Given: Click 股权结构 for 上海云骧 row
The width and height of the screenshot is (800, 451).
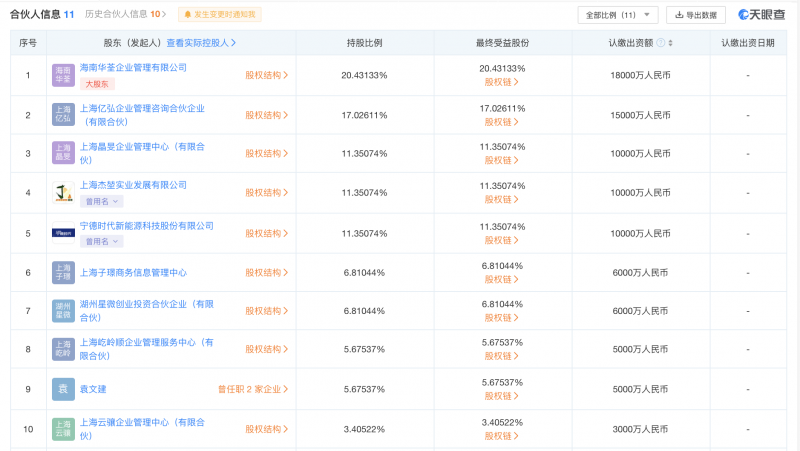Looking at the screenshot, I should [x=266, y=429].
